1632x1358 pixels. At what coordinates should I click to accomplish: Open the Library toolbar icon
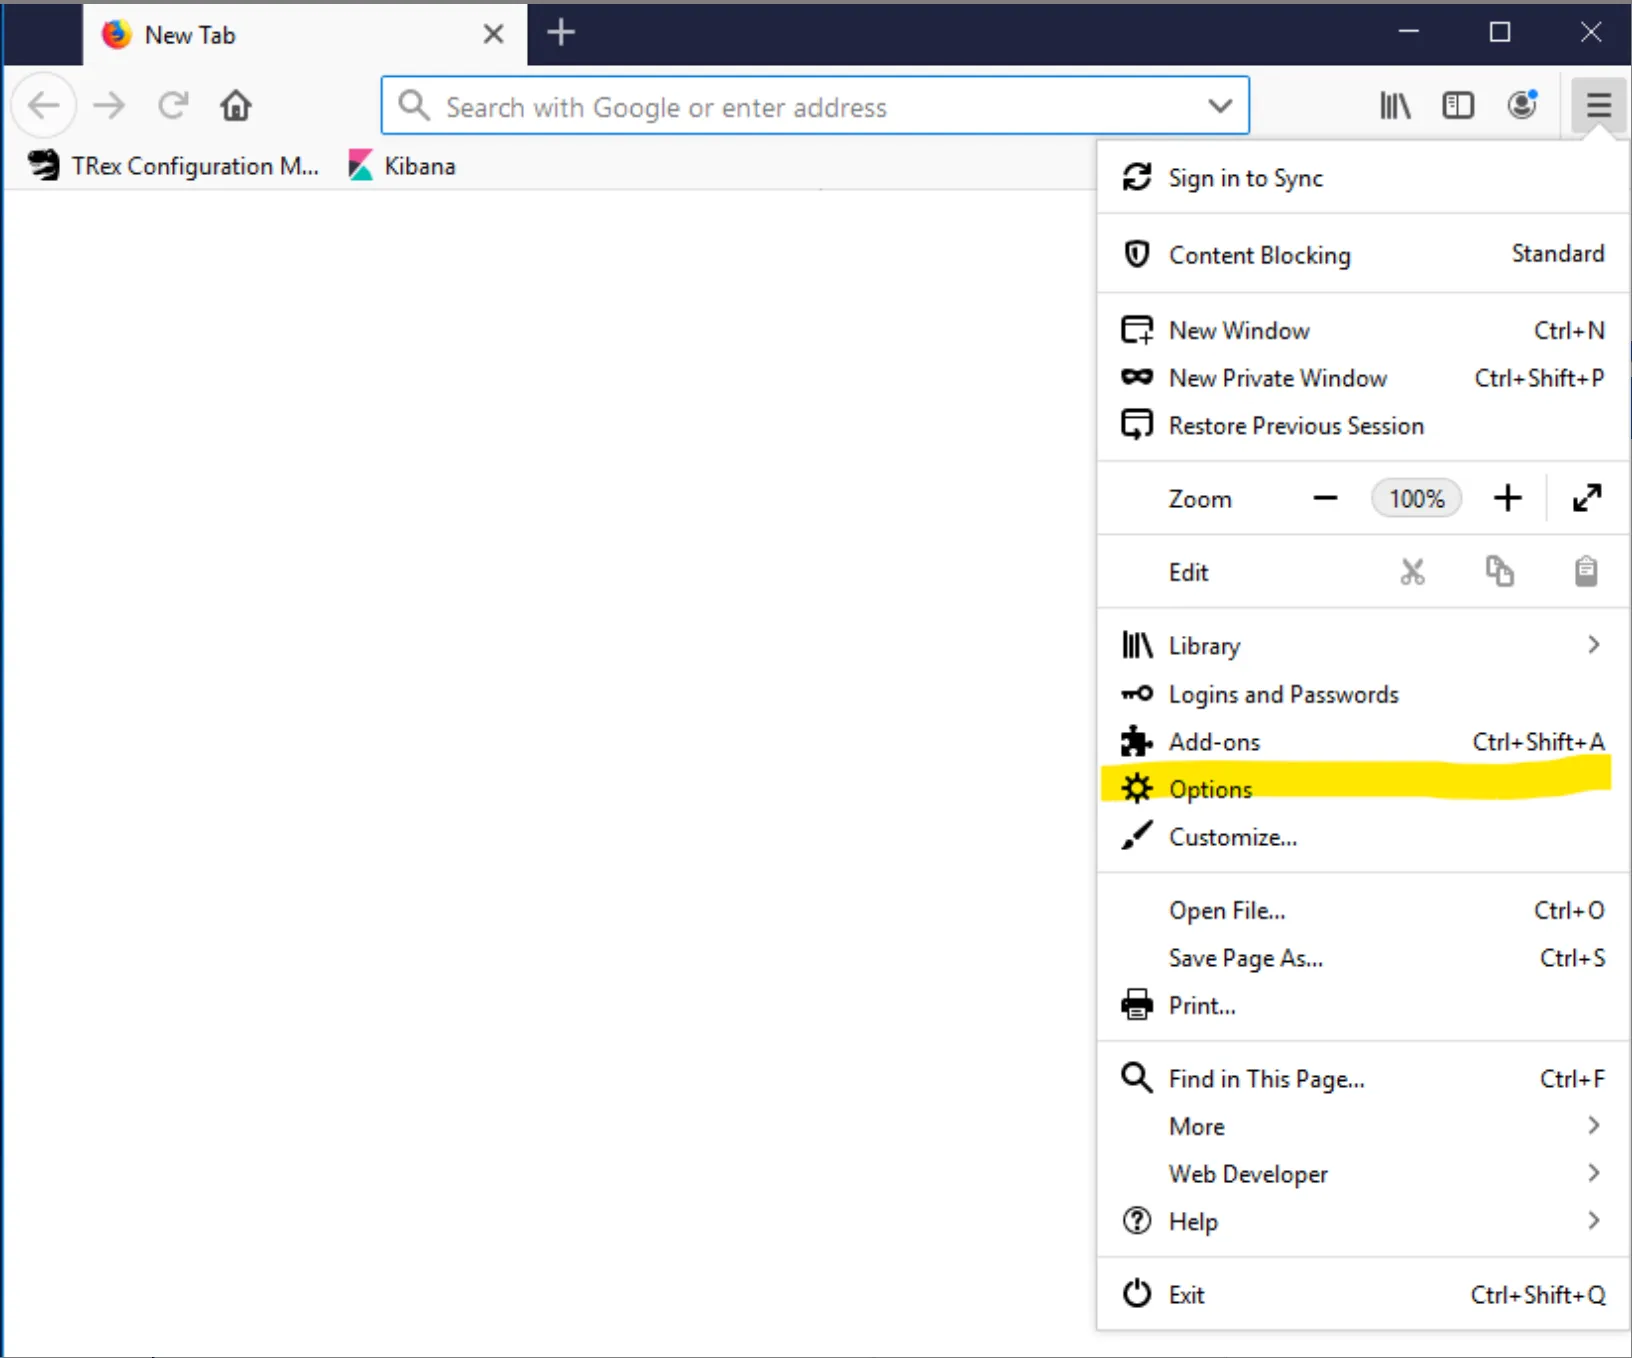click(x=1395, y=105)
